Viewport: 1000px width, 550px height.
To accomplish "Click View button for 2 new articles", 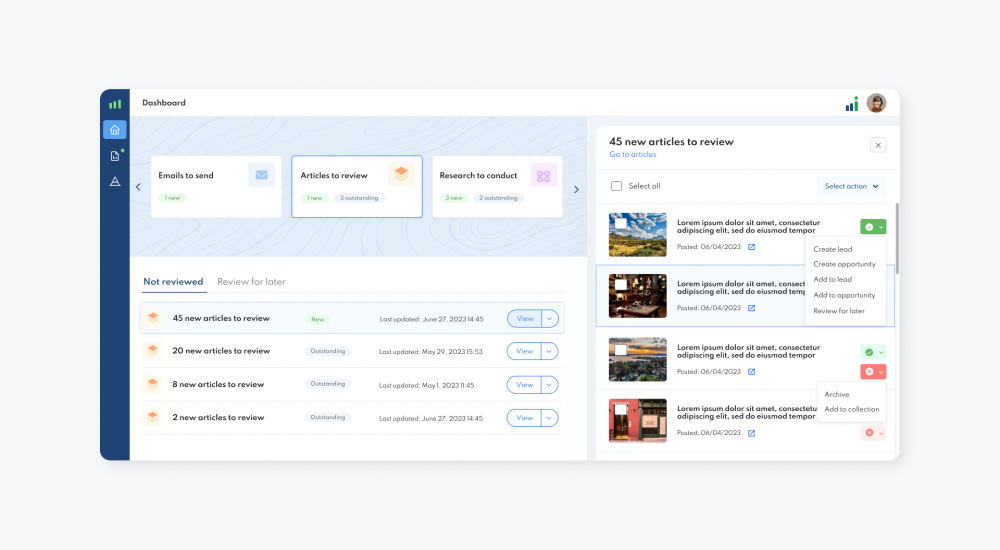I will 525,418.
